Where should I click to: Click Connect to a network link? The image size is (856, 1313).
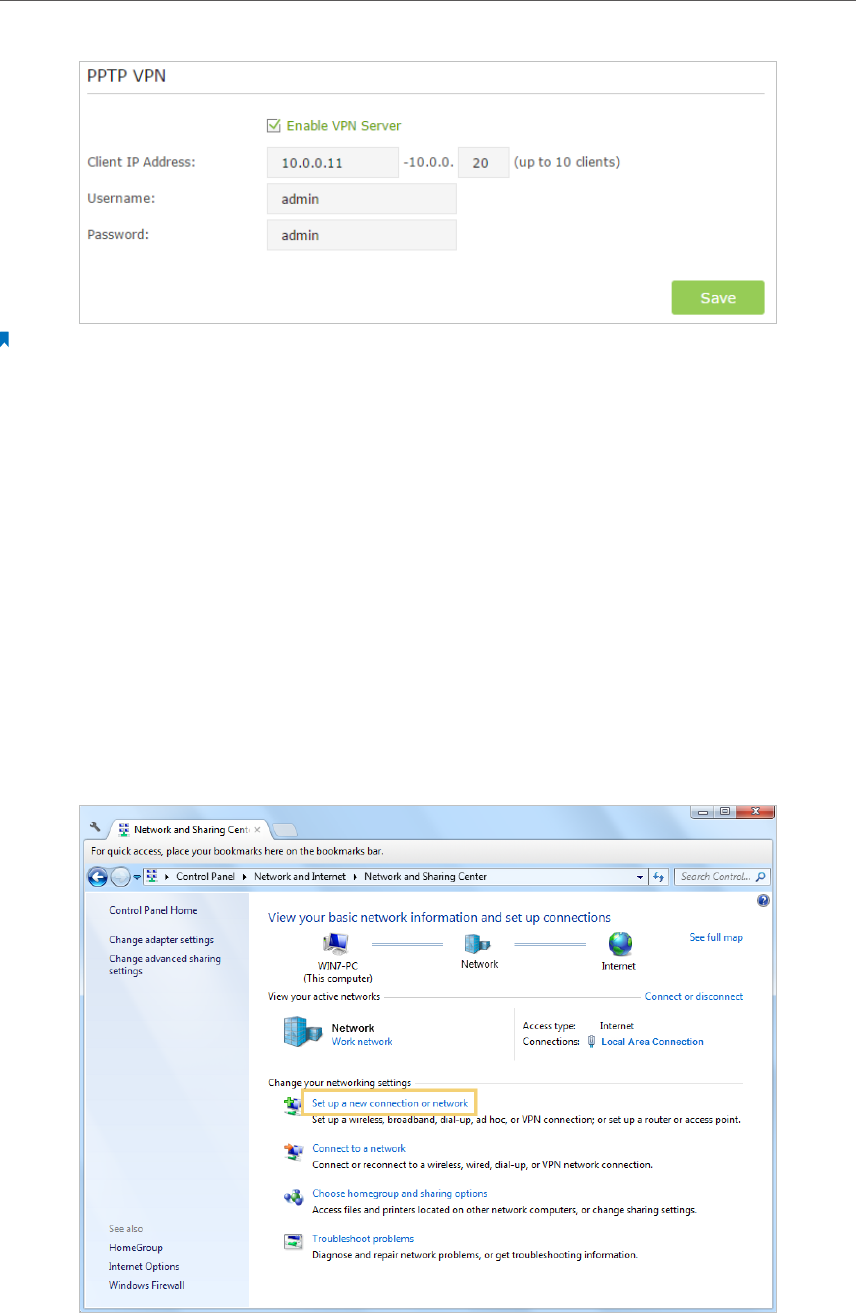(x=359, y=1148)
